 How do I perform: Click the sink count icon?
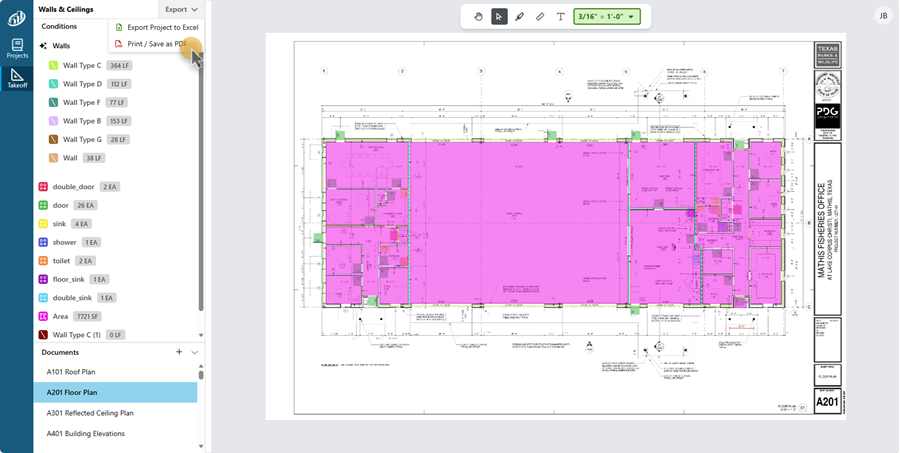43,224
